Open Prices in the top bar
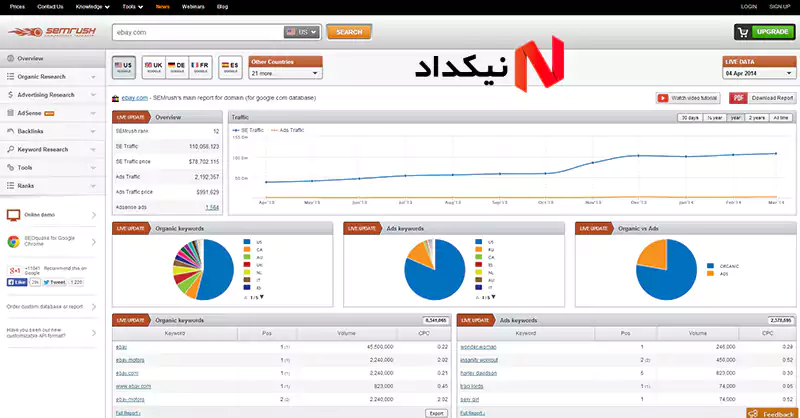The width and height of the screenshot is (800, 418). [x=17, y=7]
